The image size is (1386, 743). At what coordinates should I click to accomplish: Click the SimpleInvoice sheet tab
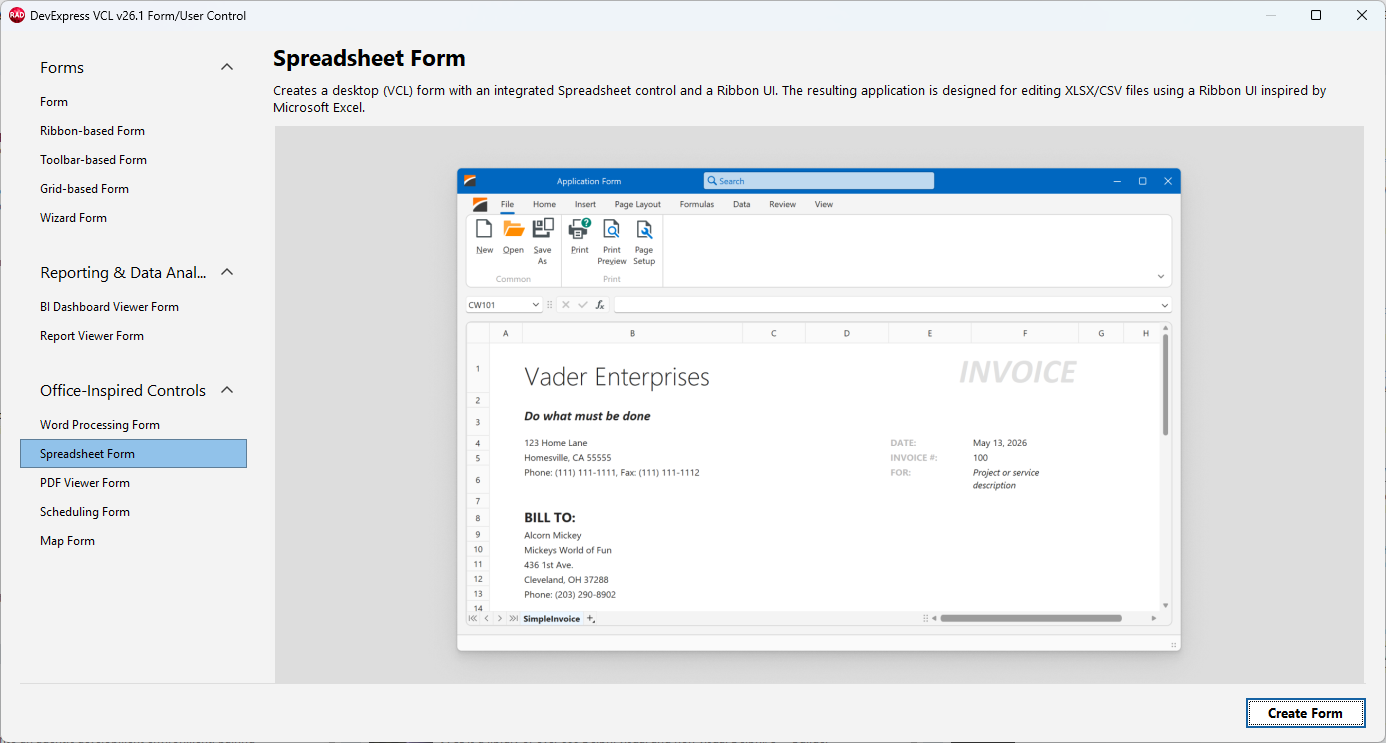551,619
